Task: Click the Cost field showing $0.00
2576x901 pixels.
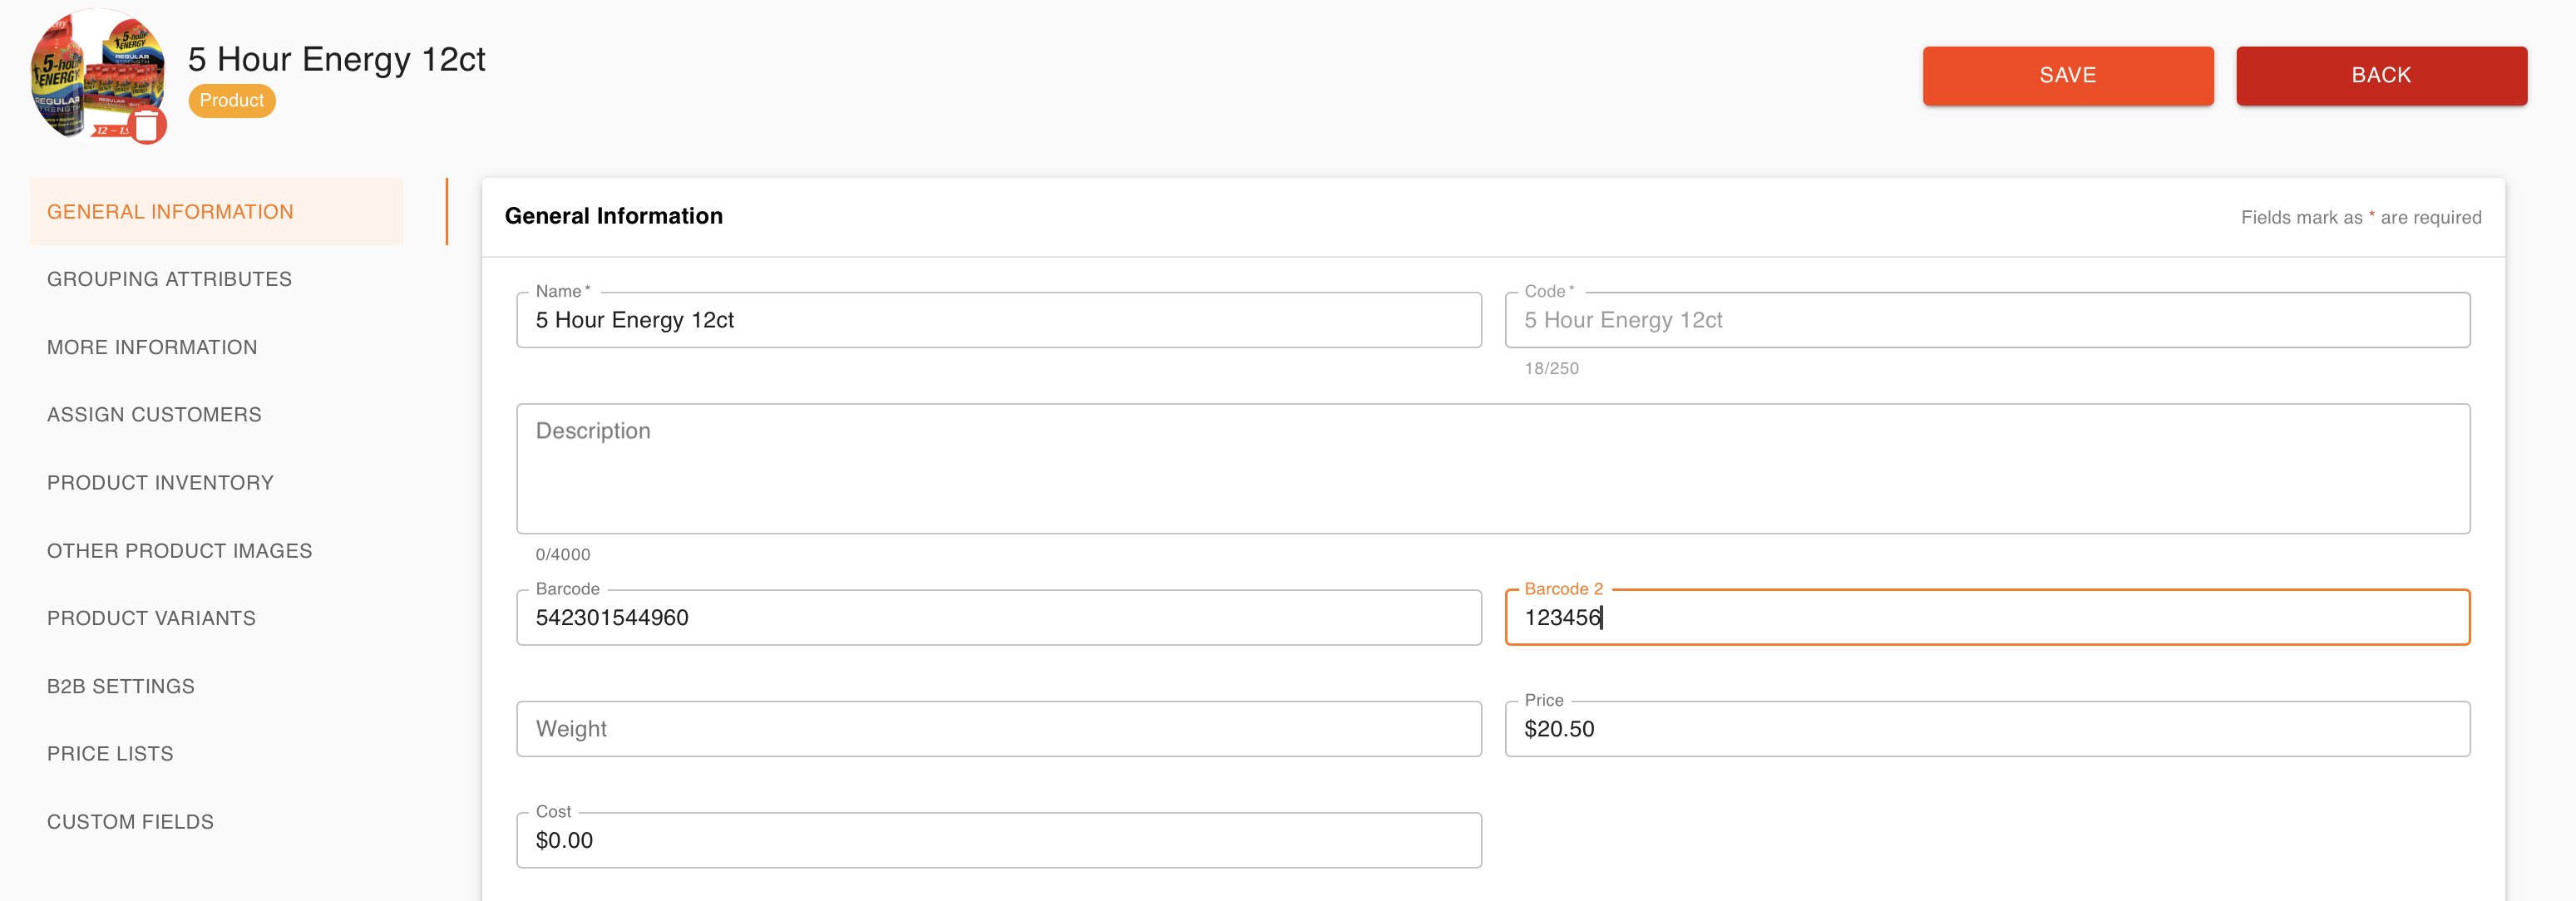Action: tap(998, 840)
